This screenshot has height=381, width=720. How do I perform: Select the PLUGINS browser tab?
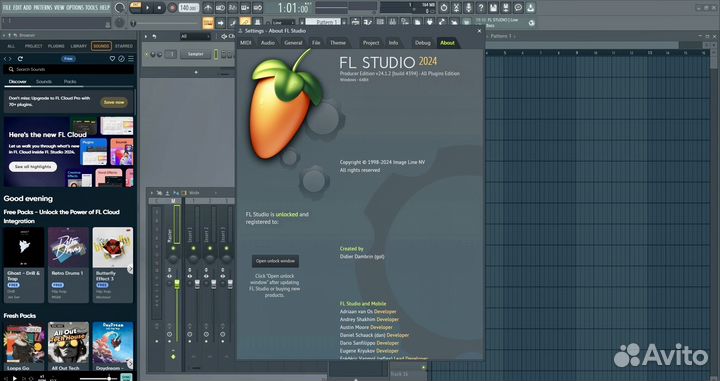(x=56, y=46)
